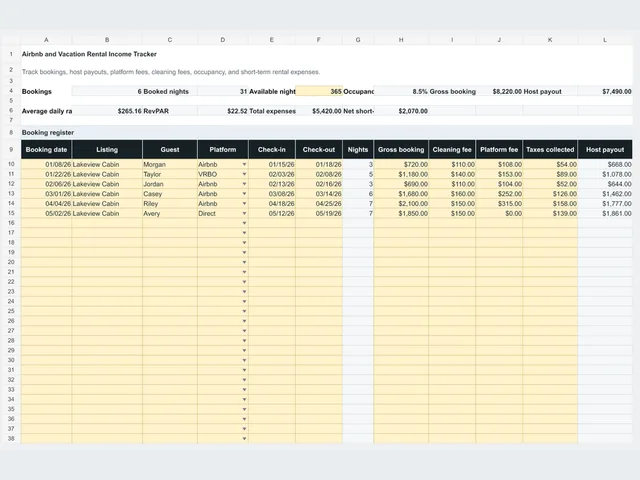The width and height of the screenshot is (640, 480).
Task: Click the Guest column header cell
Action: (x=170, y=149)
